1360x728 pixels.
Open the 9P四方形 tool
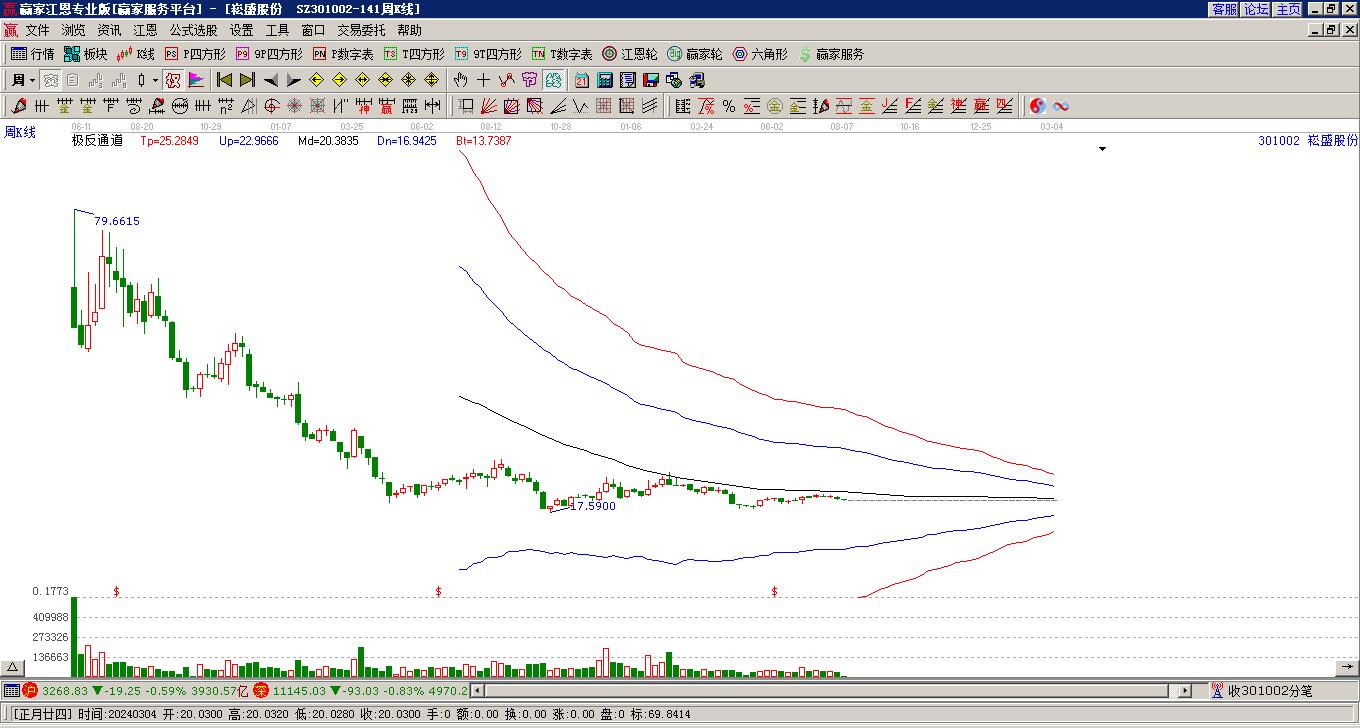[x=269, y=54]
